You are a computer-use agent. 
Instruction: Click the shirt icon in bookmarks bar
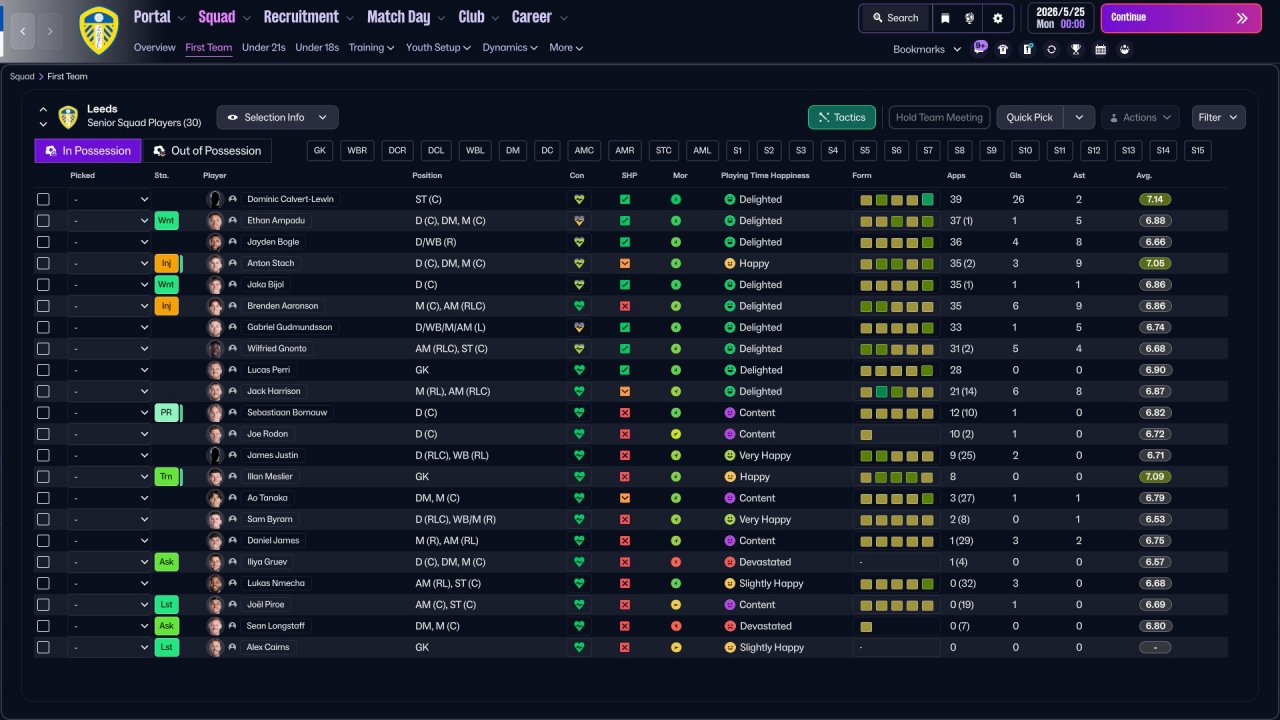click(x=1003, y=49)
